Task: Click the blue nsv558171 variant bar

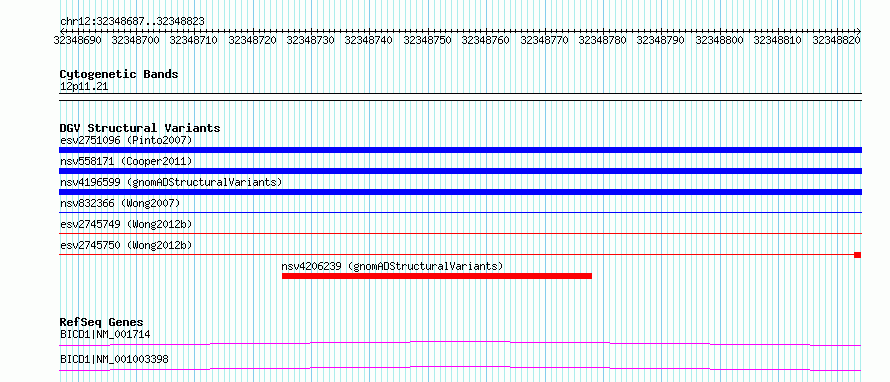Action: 460,171
